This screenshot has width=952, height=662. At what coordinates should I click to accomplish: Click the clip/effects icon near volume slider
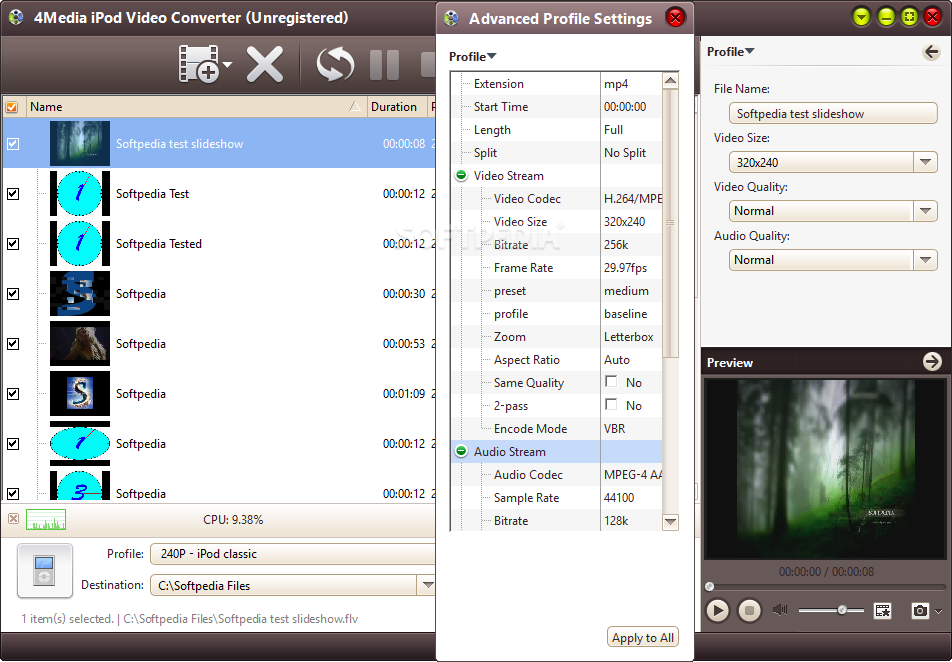882,610
